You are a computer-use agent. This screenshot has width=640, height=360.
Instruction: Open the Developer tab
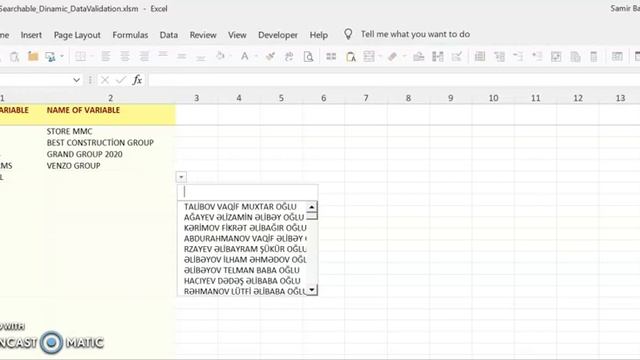278,35
